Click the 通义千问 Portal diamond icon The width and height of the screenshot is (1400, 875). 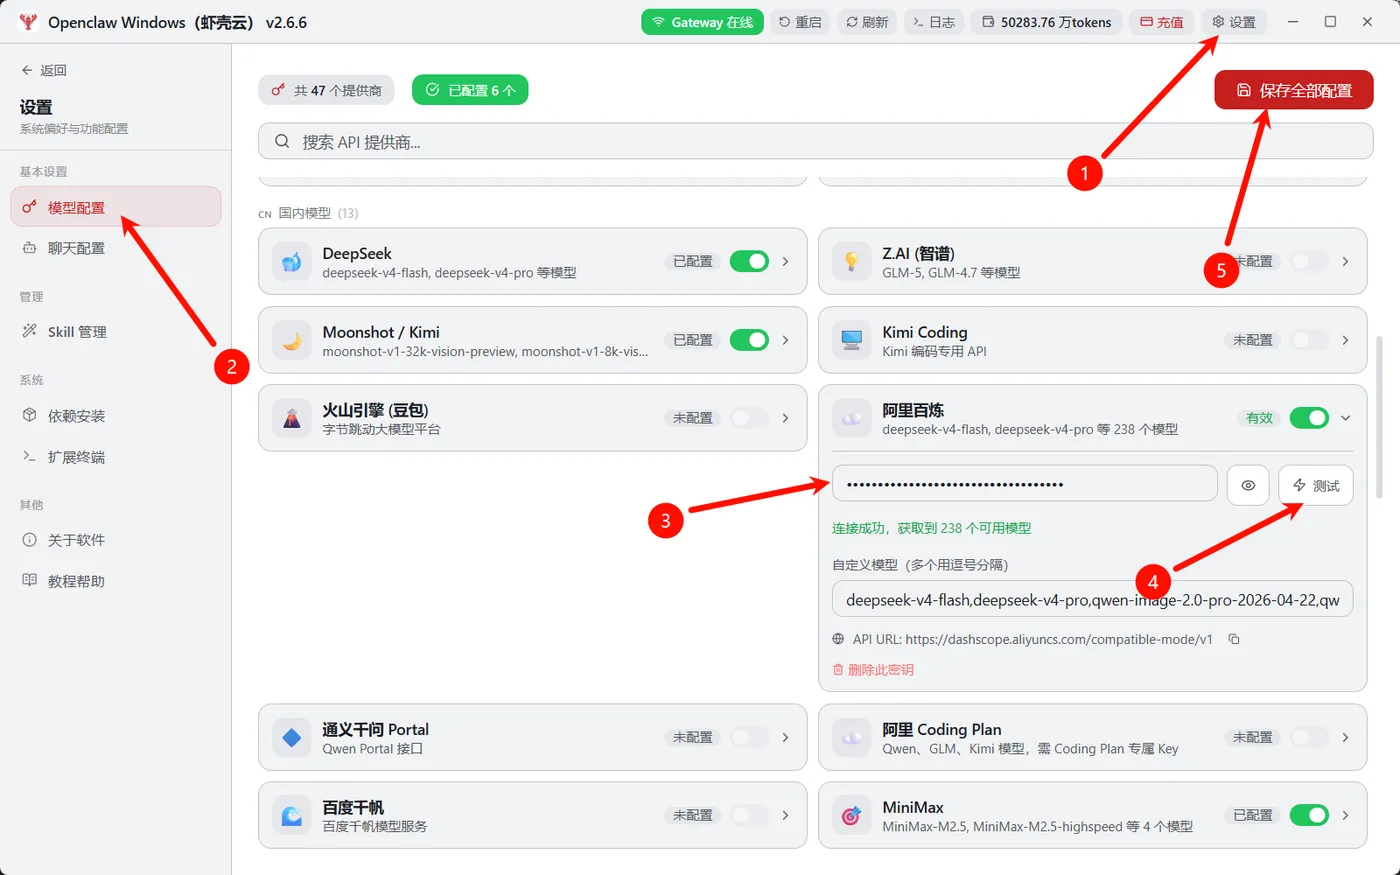(x=292, y=738)
